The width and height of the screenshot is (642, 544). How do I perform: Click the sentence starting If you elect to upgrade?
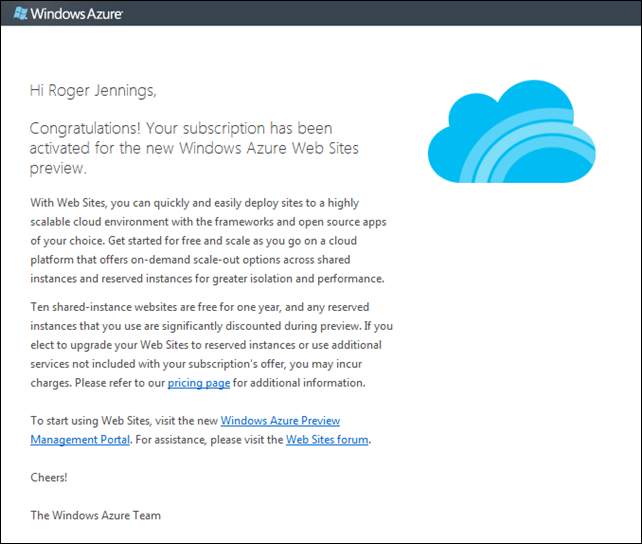[200, 345]
